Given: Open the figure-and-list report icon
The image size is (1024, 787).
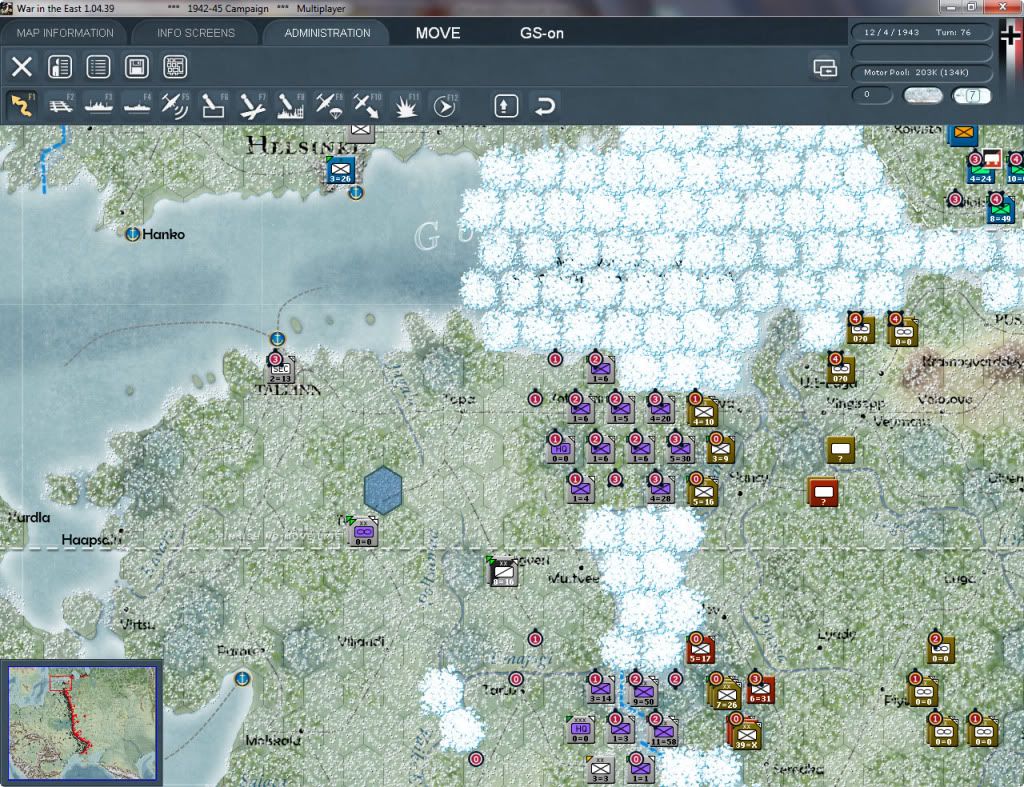Looking at the screenshot, I should point(60,67).
